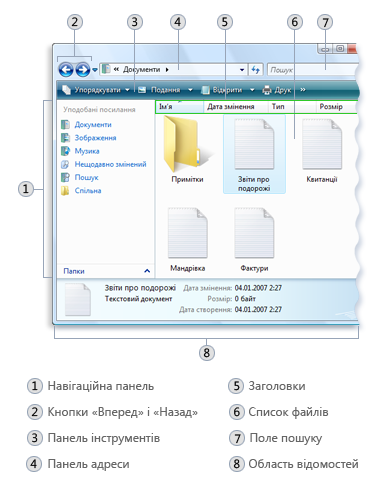This screenshot has height=494, width=386.
Task: Click the Нещодавно змінений icon in favorites
Action: (65, 164)
